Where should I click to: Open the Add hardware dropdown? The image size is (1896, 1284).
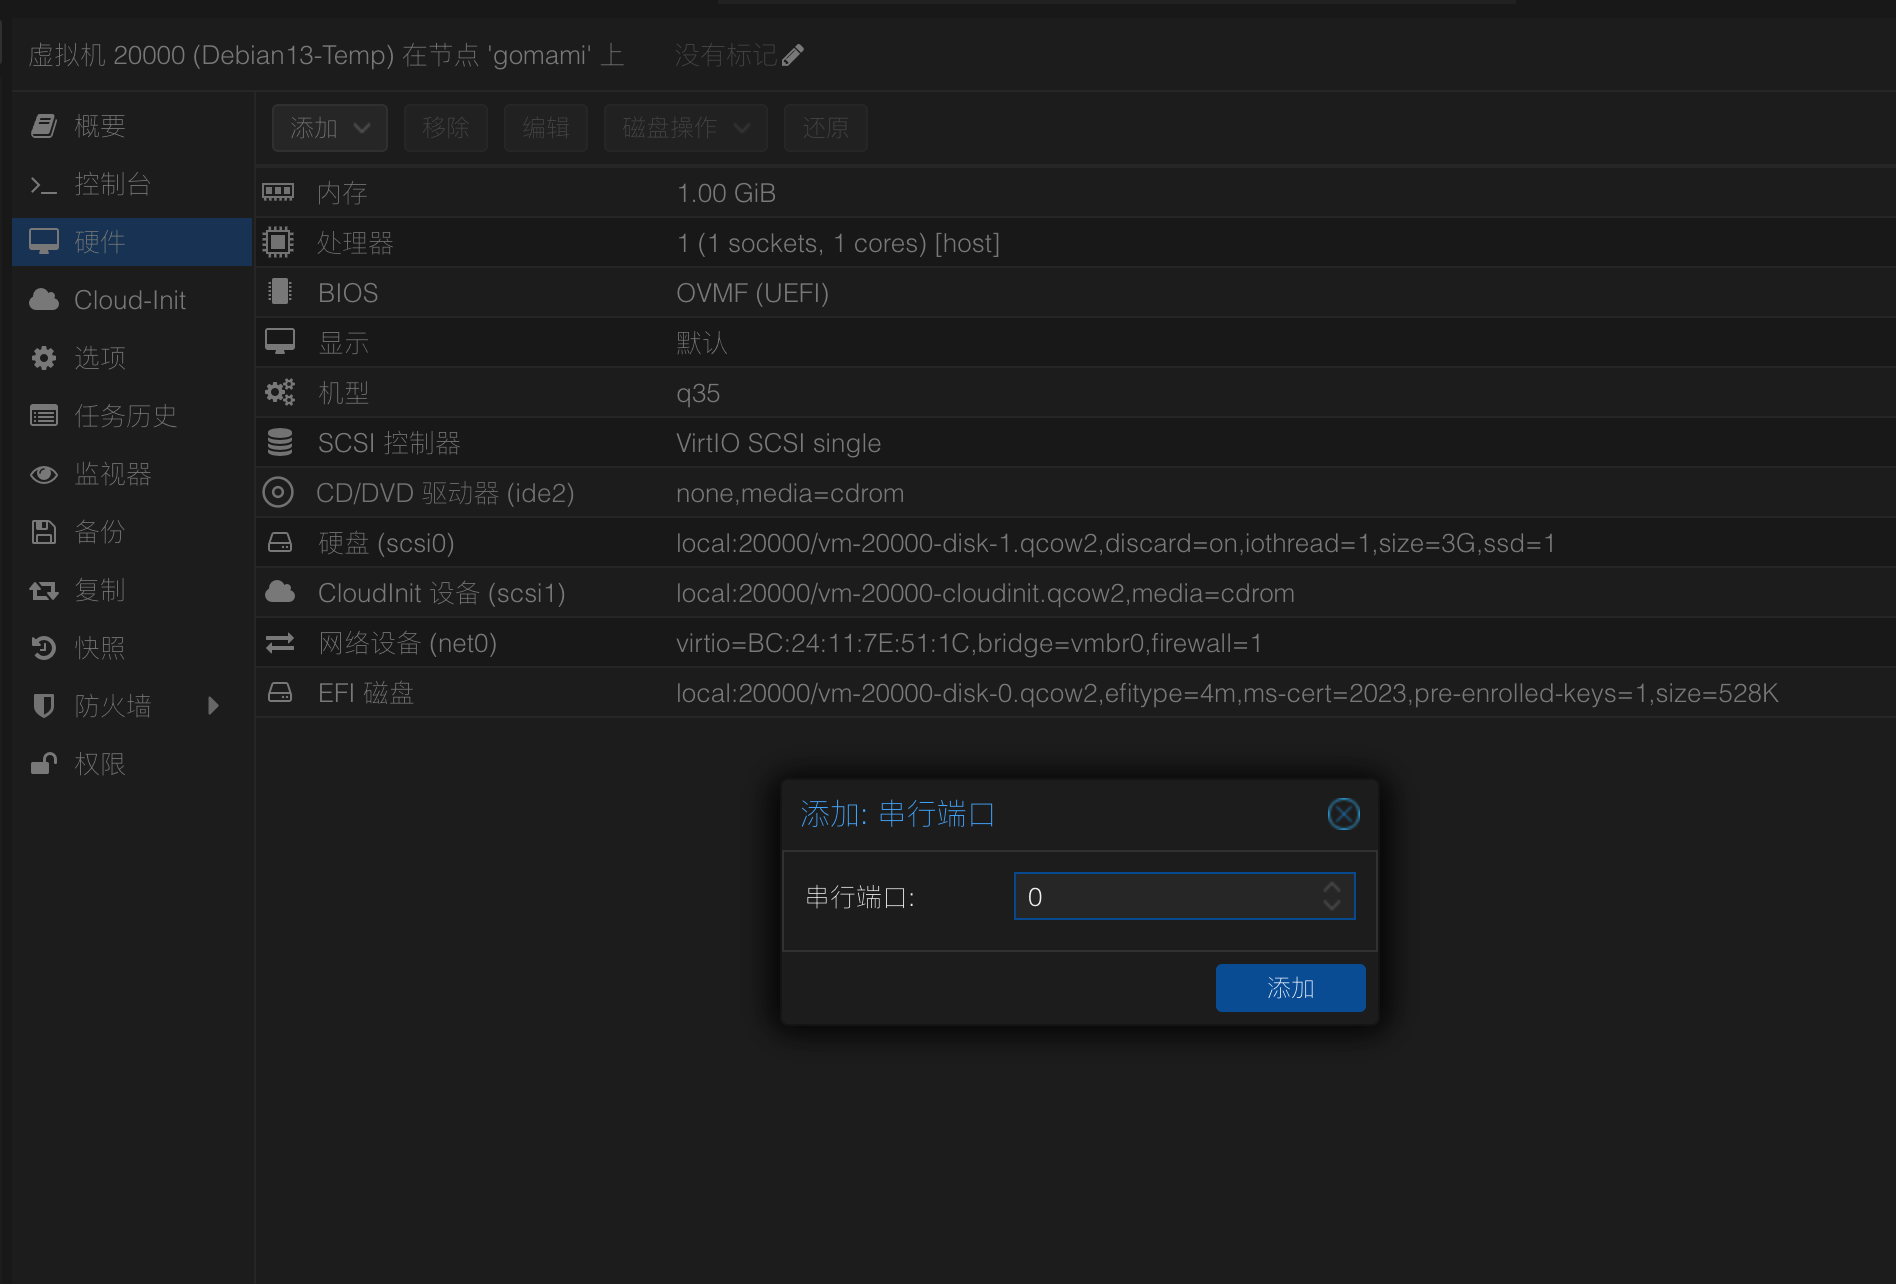click(x=329, y=128)
